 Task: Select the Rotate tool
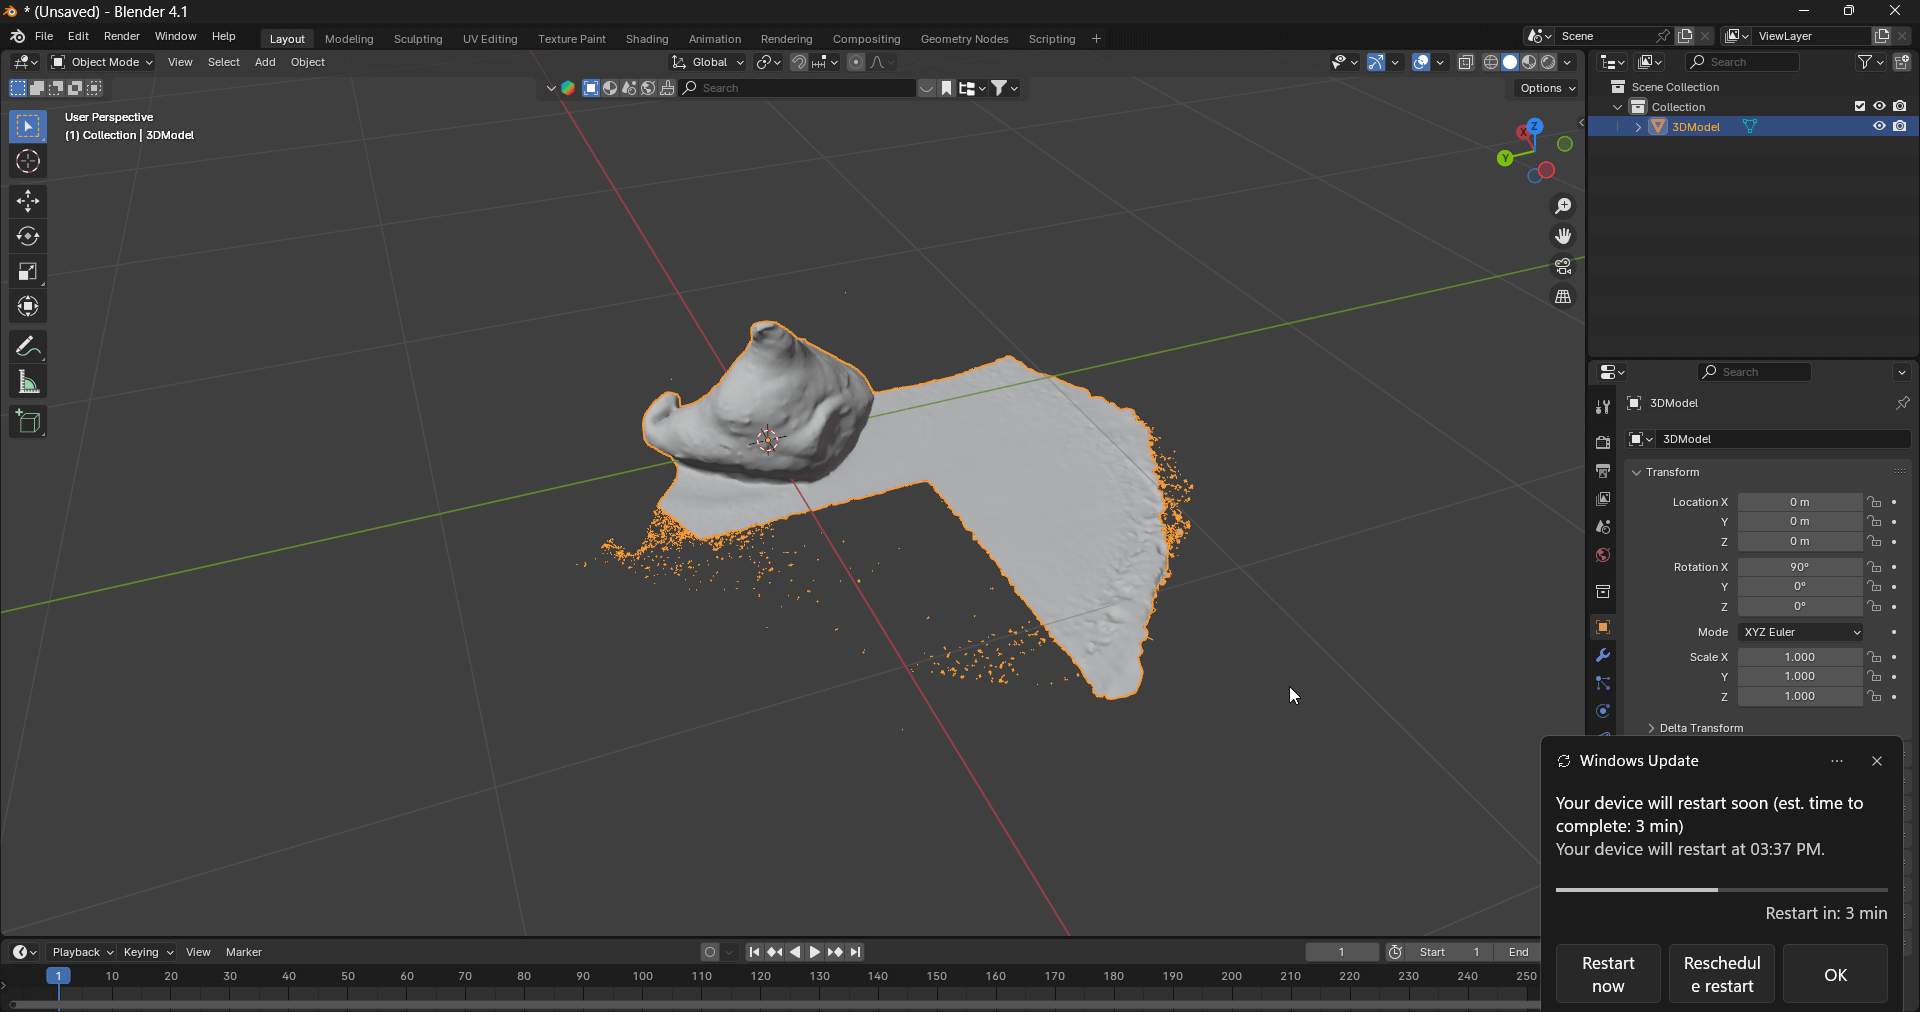(28, 236)
